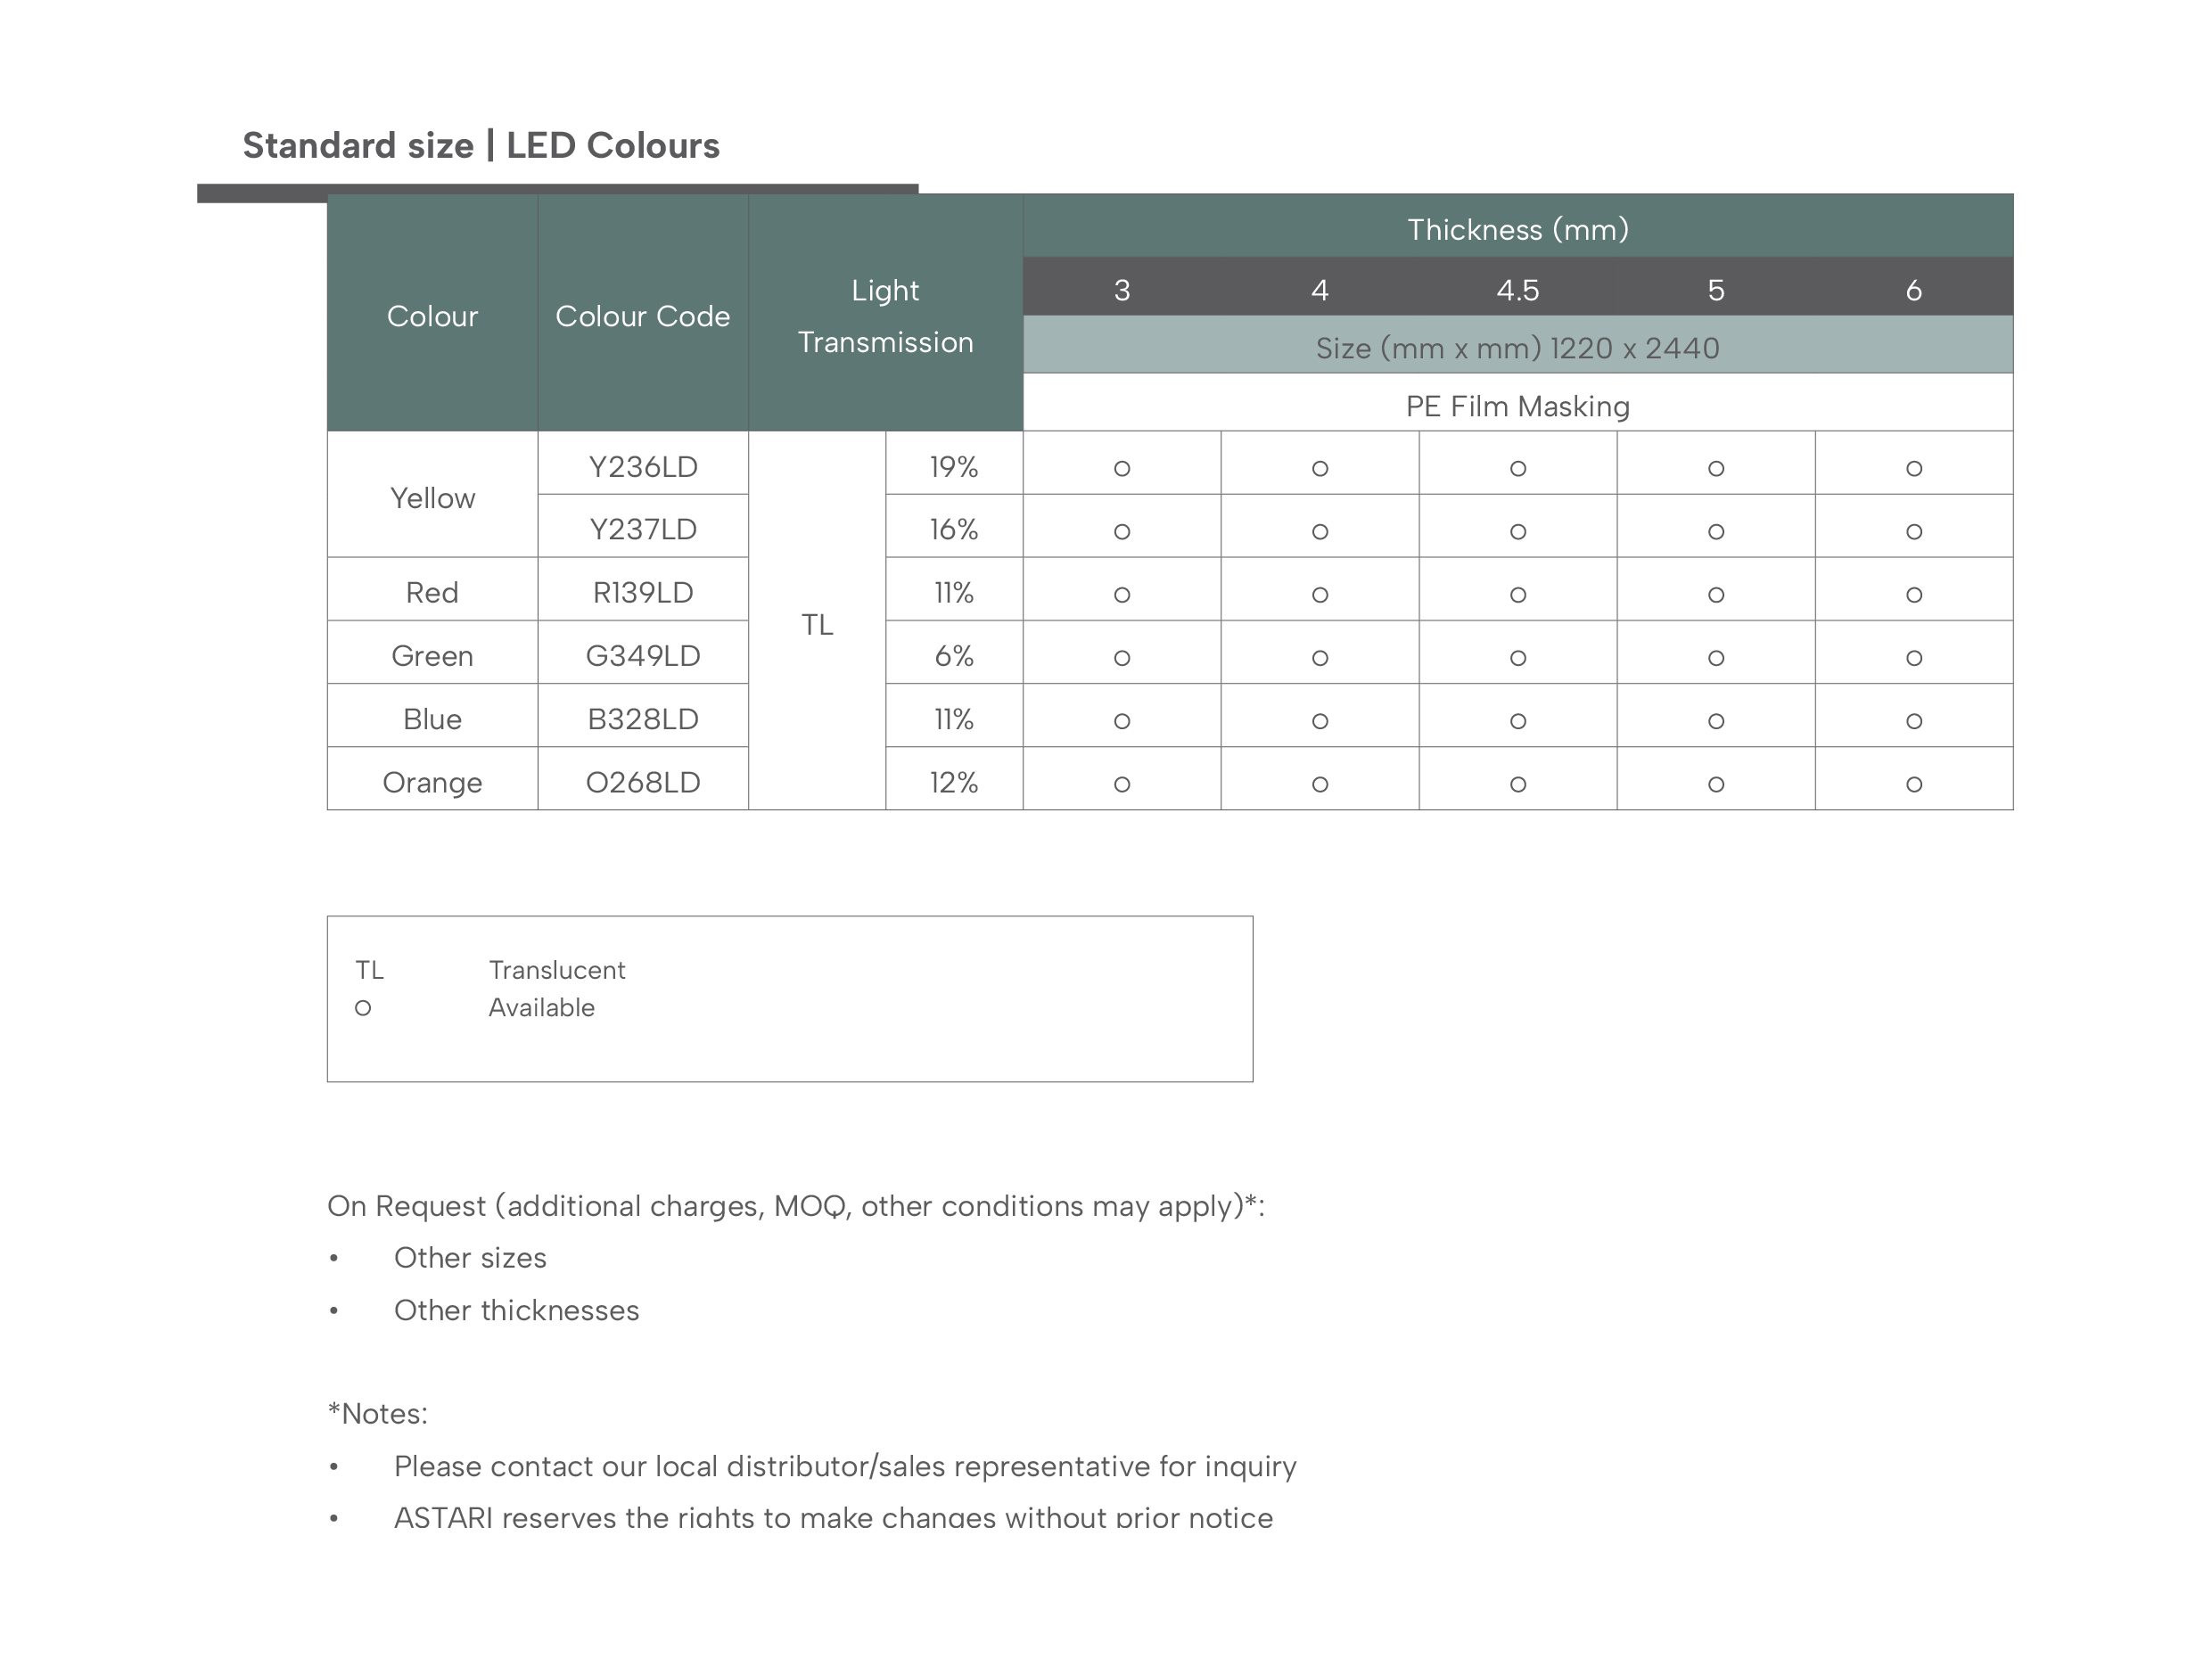The height and width of the screenshot is (1667, 2212).
Task: Click Y236LD availability circle under thickness 3
Action: (1122, 468)
